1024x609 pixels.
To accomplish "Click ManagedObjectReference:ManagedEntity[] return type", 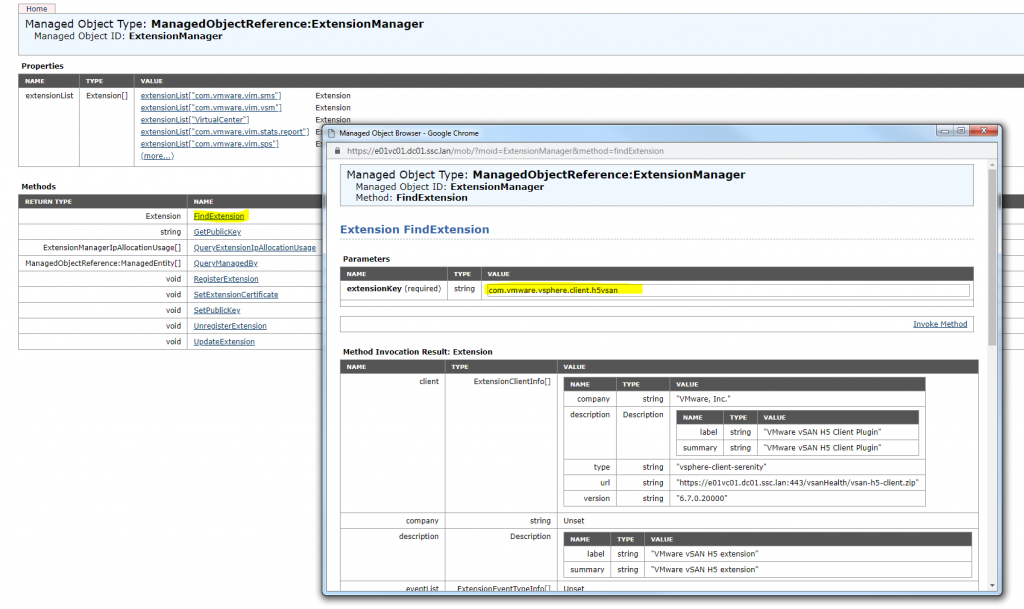I will click(103, 263).
